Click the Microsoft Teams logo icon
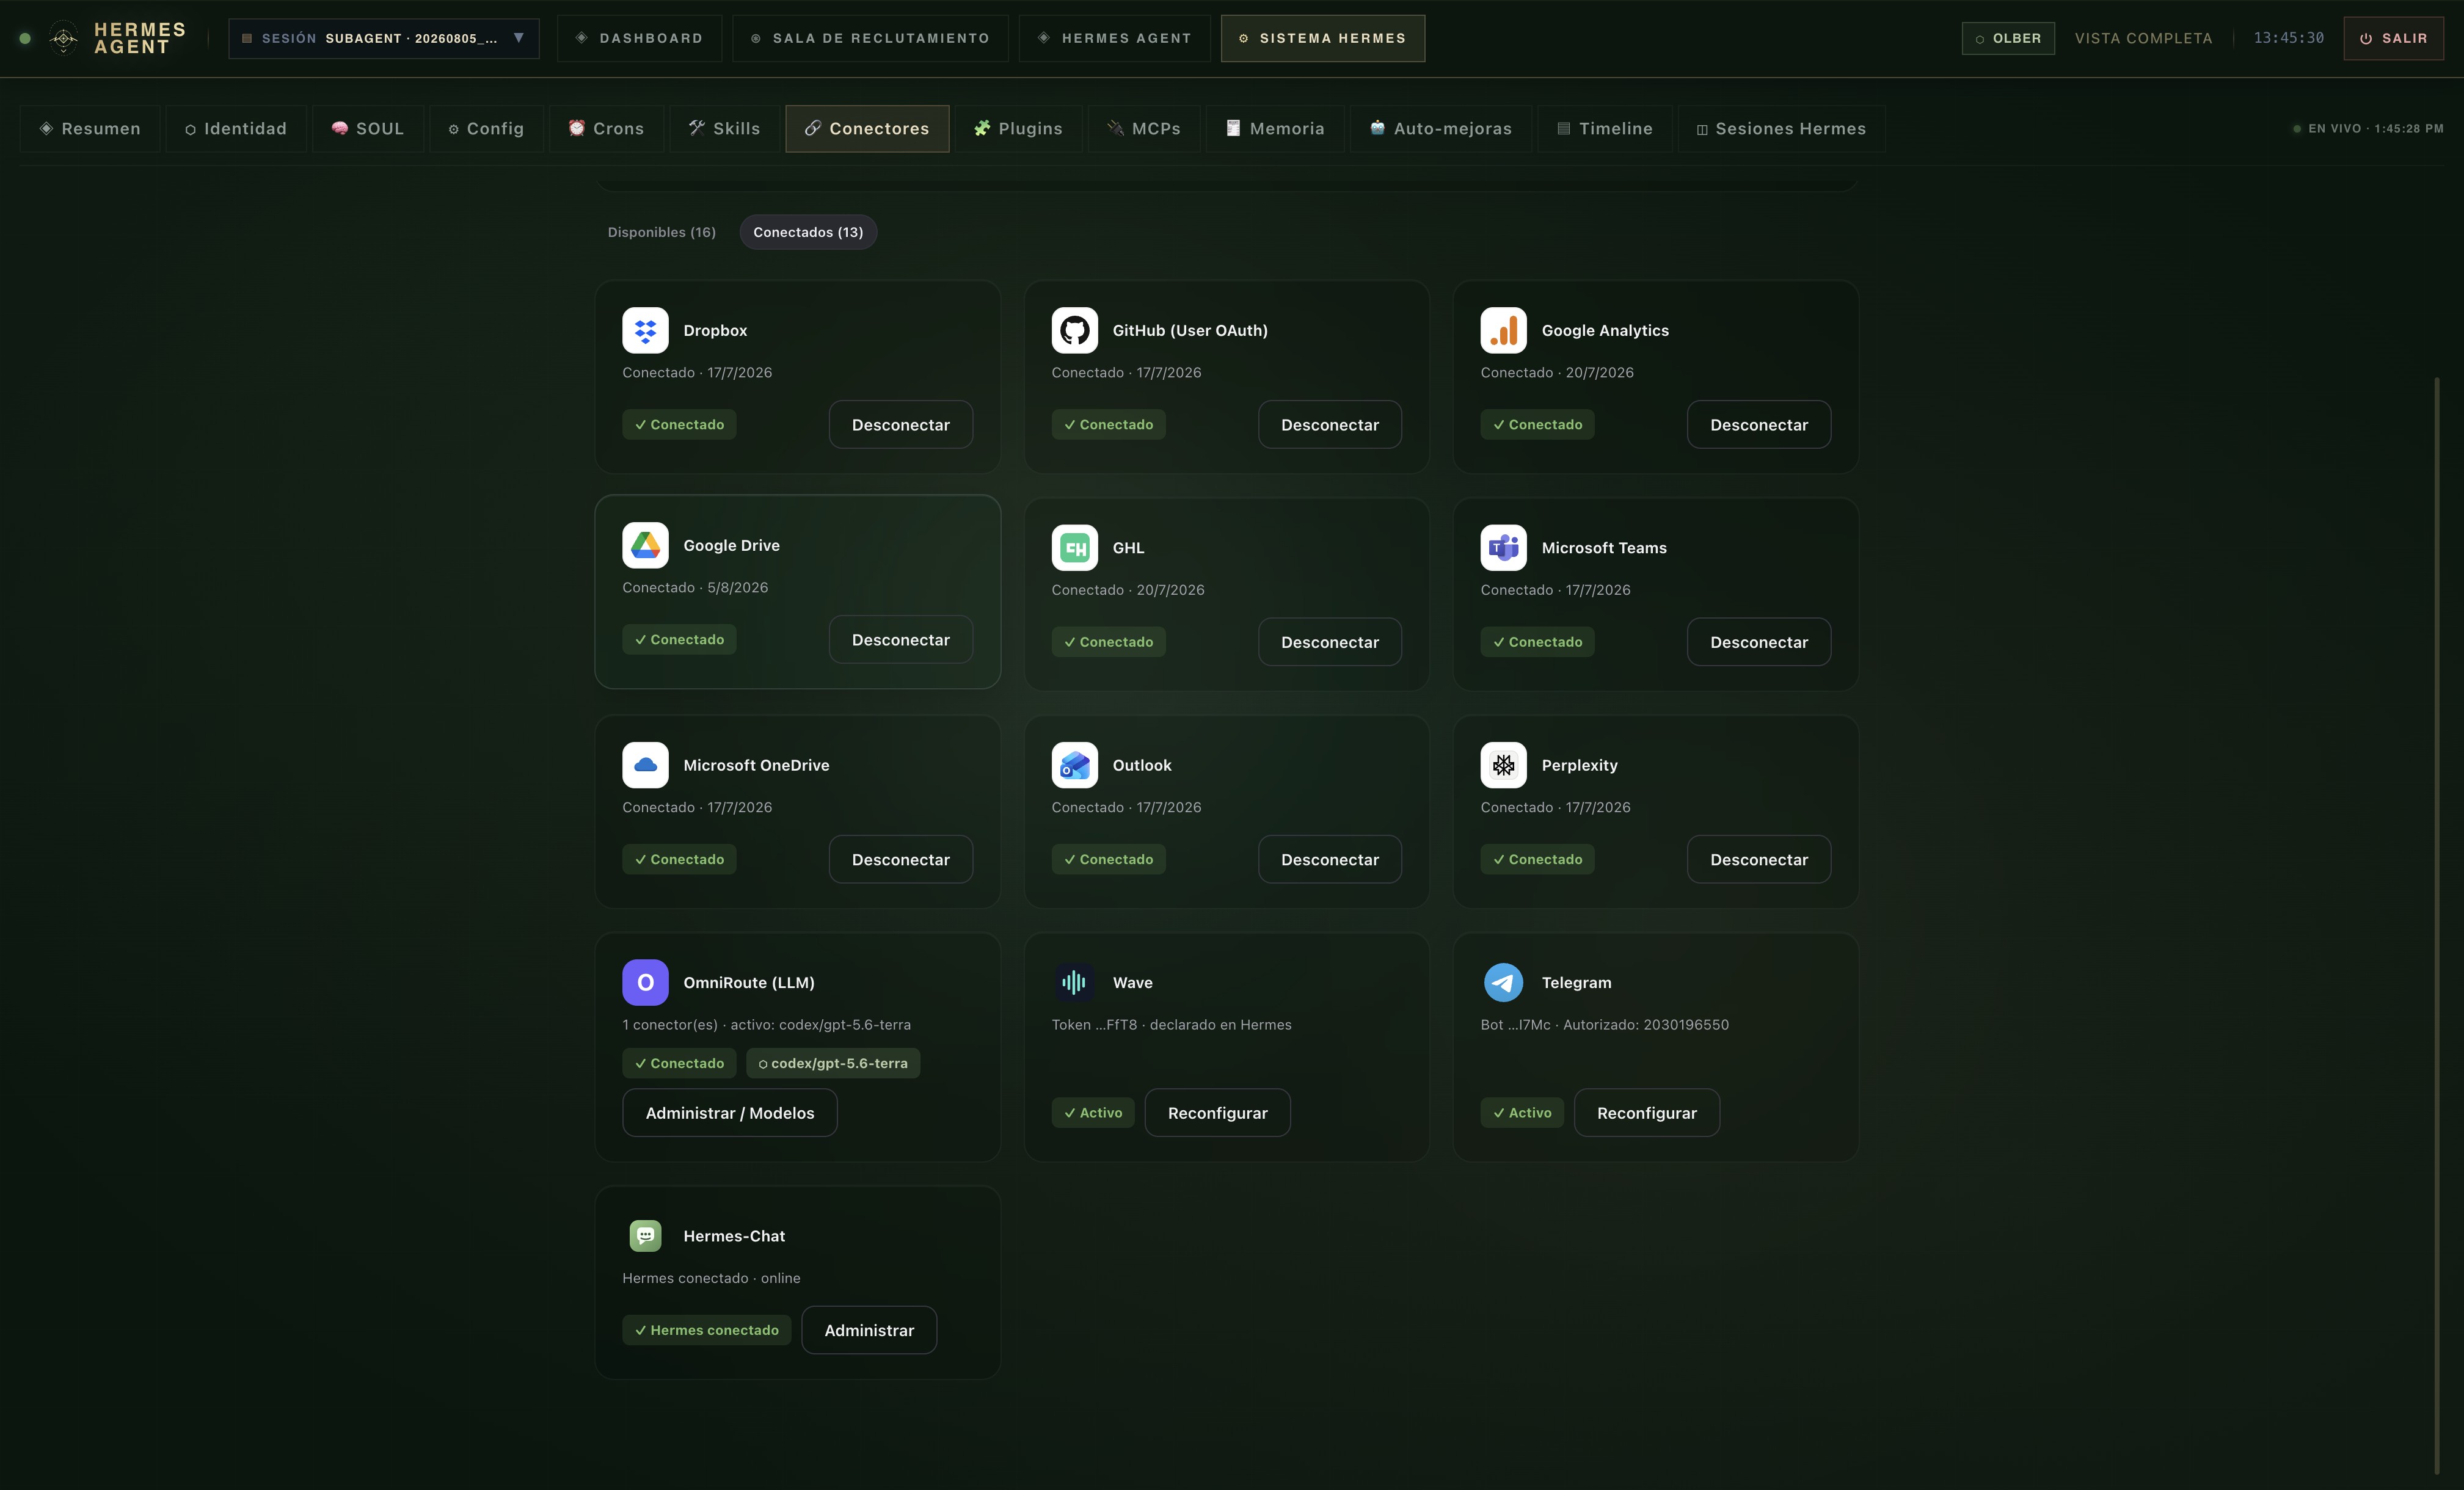 pyautogui.click(x=1504, y=548)
